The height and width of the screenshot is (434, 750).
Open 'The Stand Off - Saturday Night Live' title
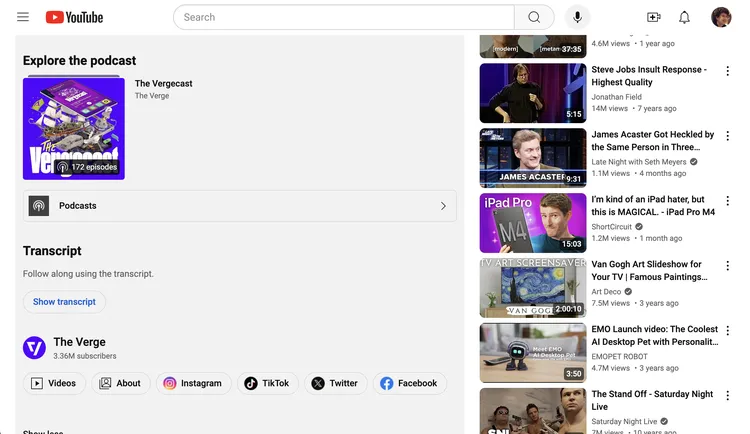pos(652,400)
